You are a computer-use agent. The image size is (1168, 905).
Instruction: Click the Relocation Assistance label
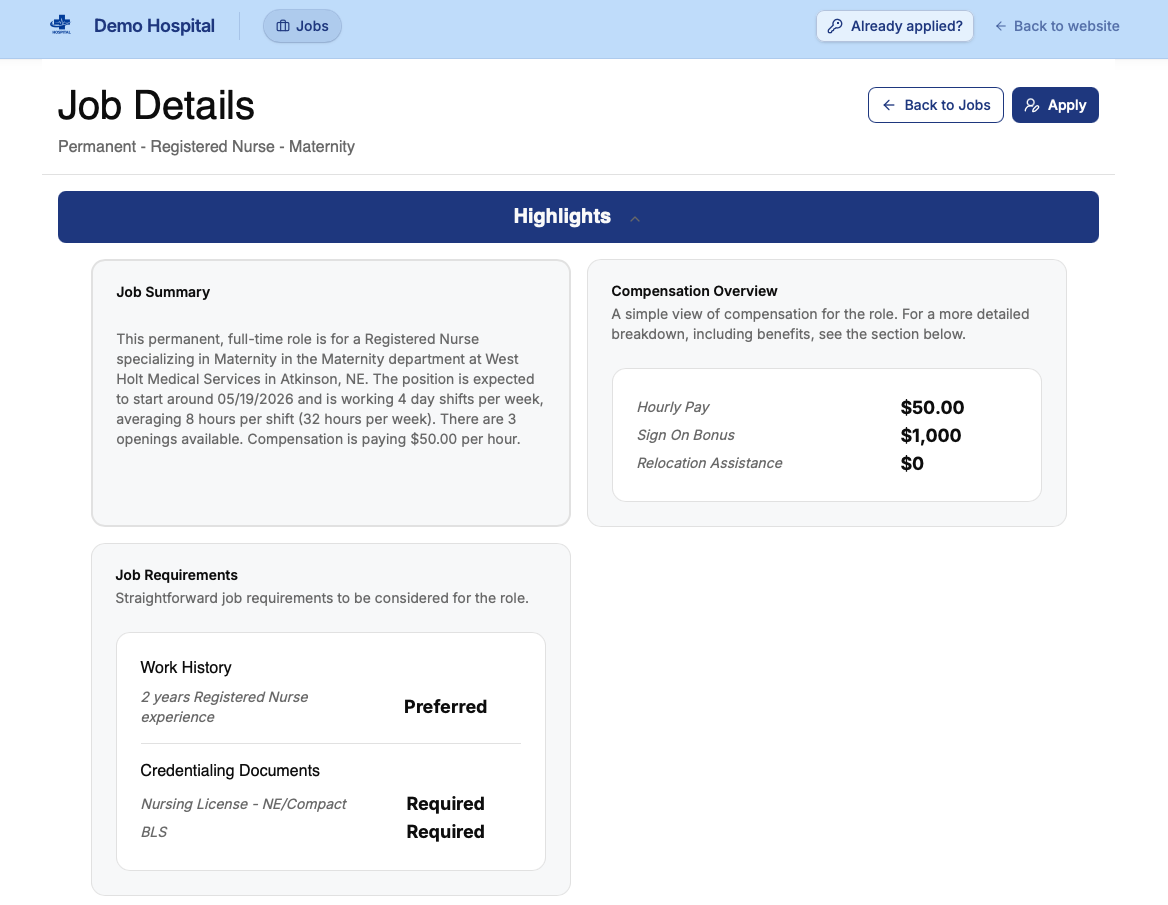coord(709,463)
